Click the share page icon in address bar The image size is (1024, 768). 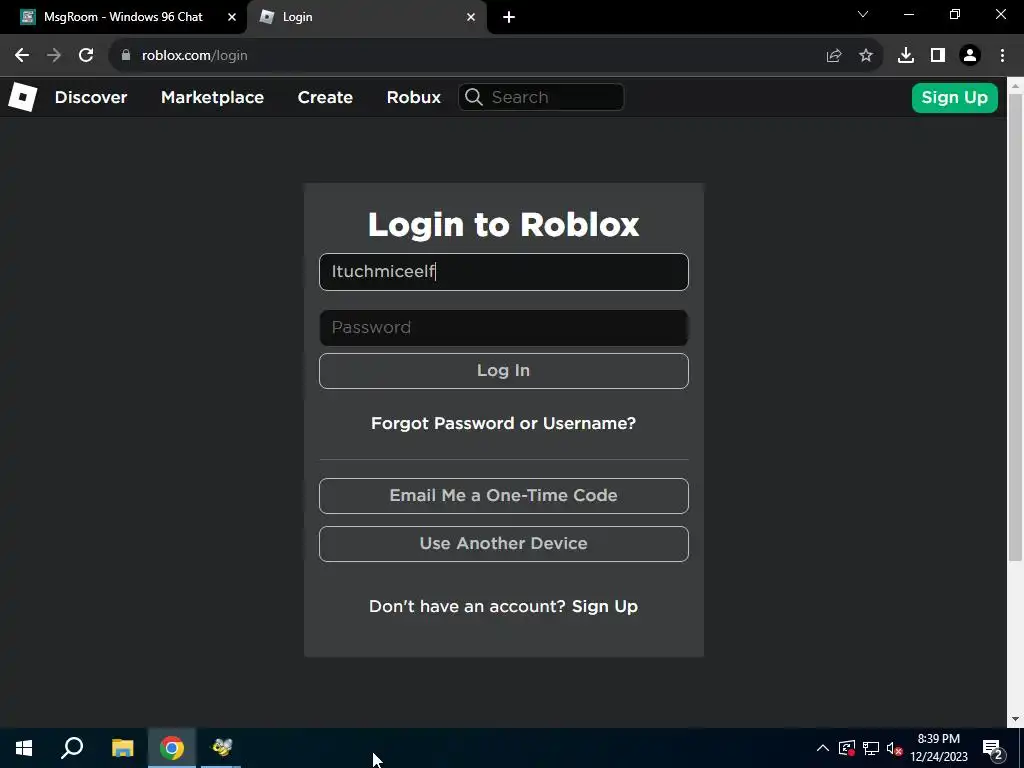[834, 56]
